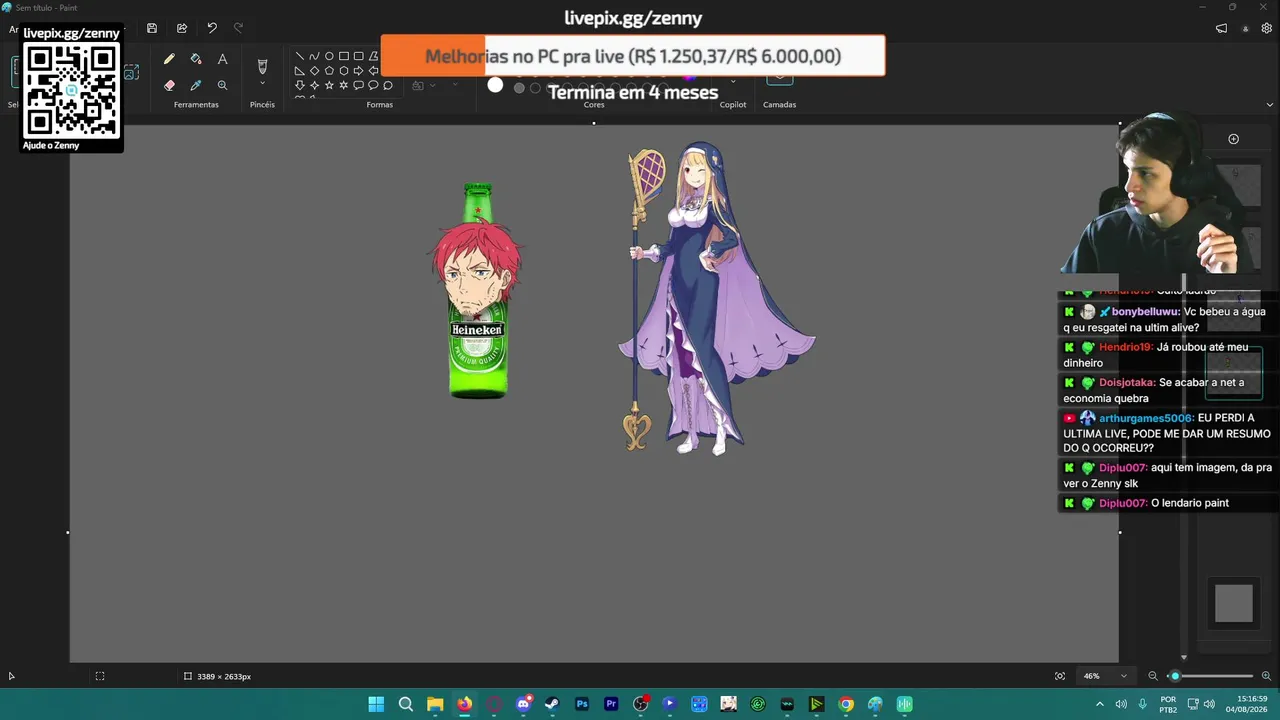Open Premiere Pro from taskbar
This screenshot has width=1280, height=720.
pyautogui.click(x=611, y=704)
